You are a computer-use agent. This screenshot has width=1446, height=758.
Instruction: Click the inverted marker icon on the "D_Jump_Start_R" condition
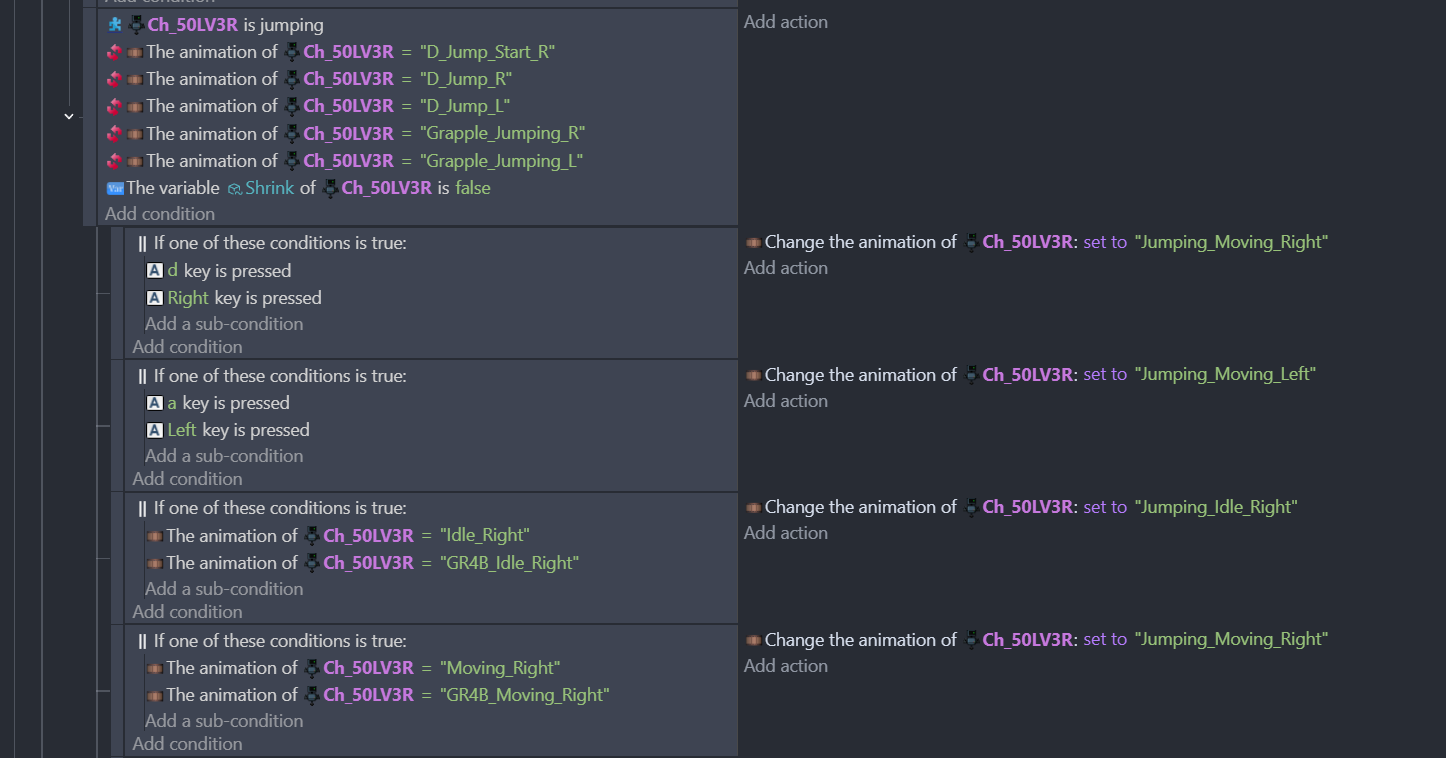pyautogui.click(x=114, y=52)
